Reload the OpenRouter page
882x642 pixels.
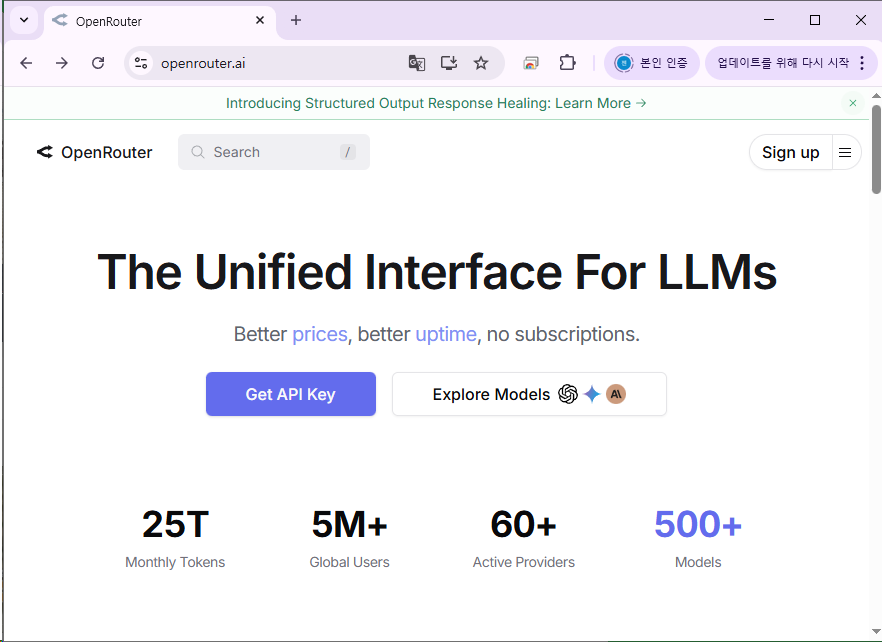pyautogui.click(x=98, y=63)
